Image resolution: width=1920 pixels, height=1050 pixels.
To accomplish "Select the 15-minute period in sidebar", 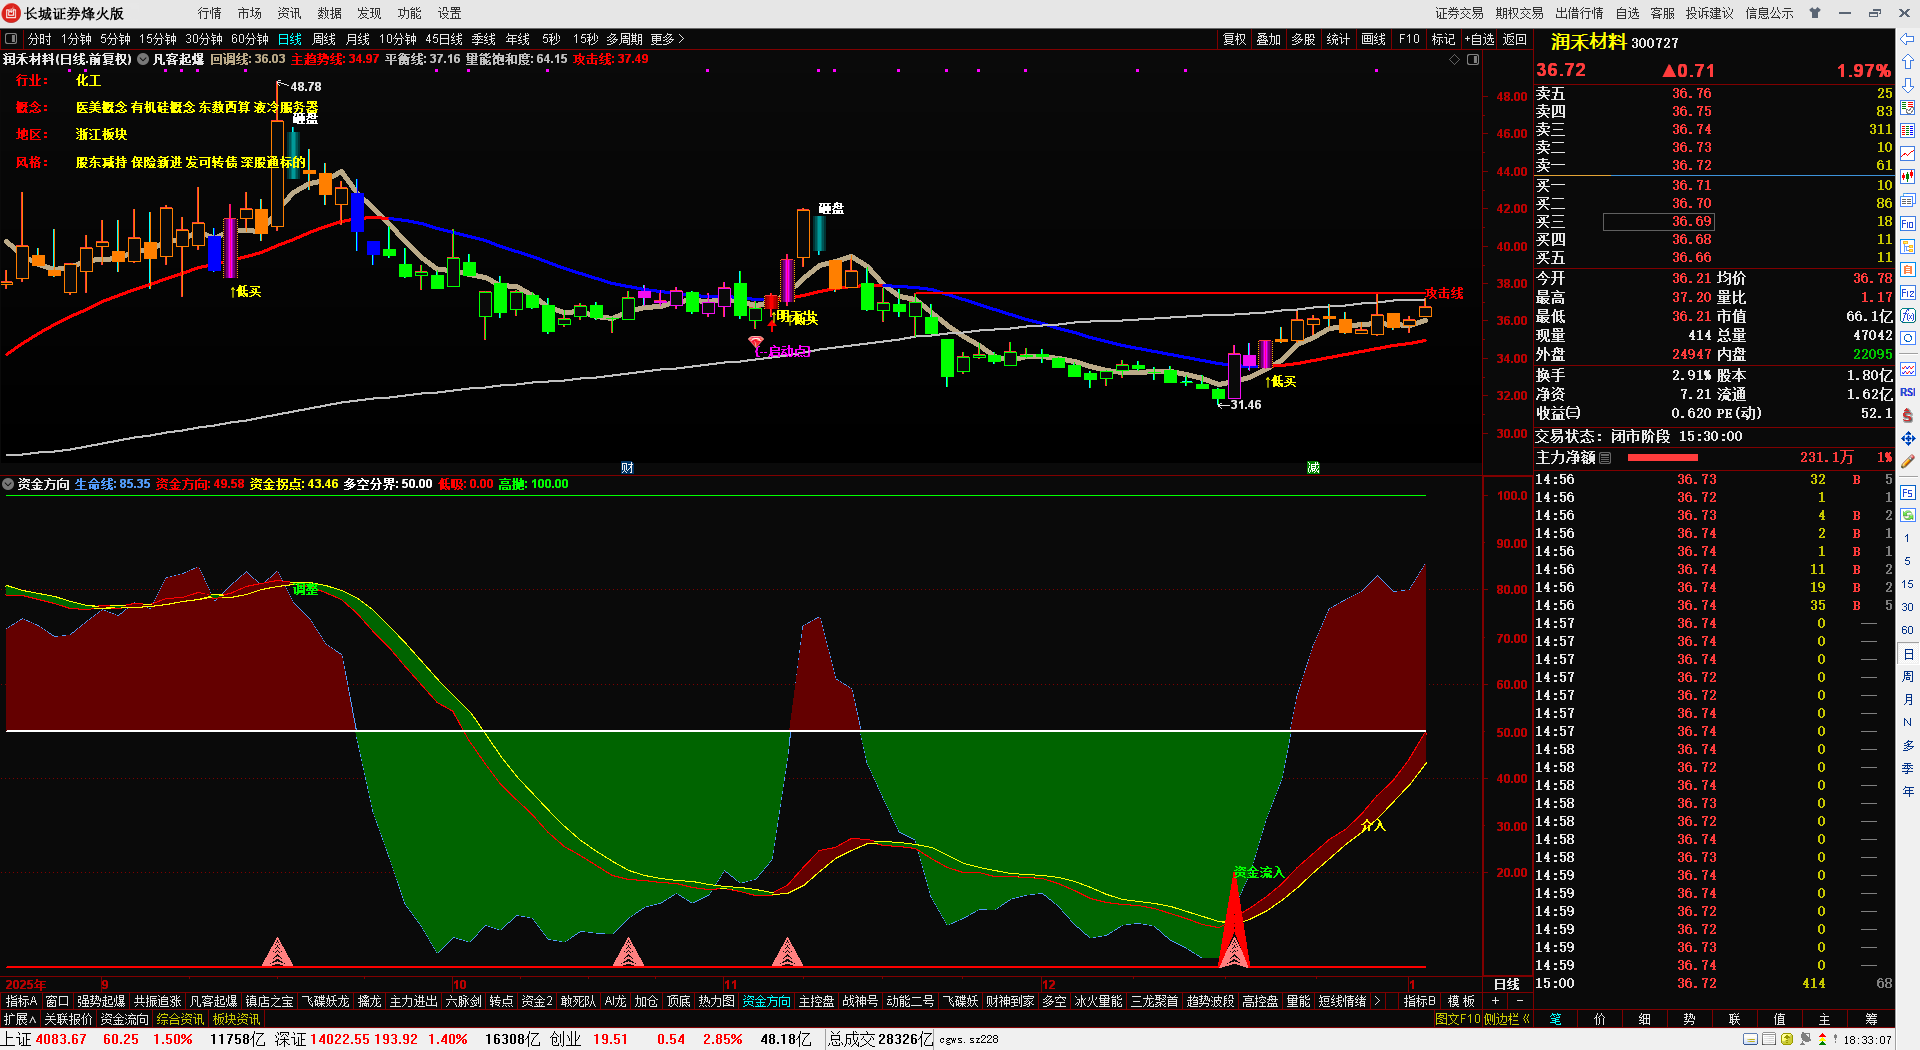I will (1908, 584).
